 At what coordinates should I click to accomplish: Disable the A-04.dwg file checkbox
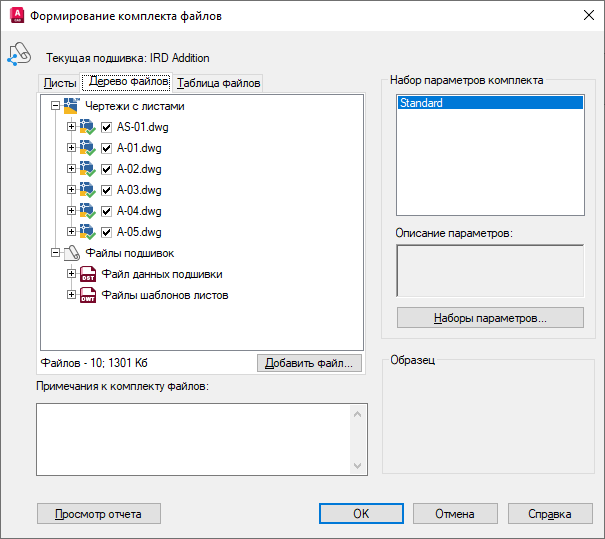106,211
